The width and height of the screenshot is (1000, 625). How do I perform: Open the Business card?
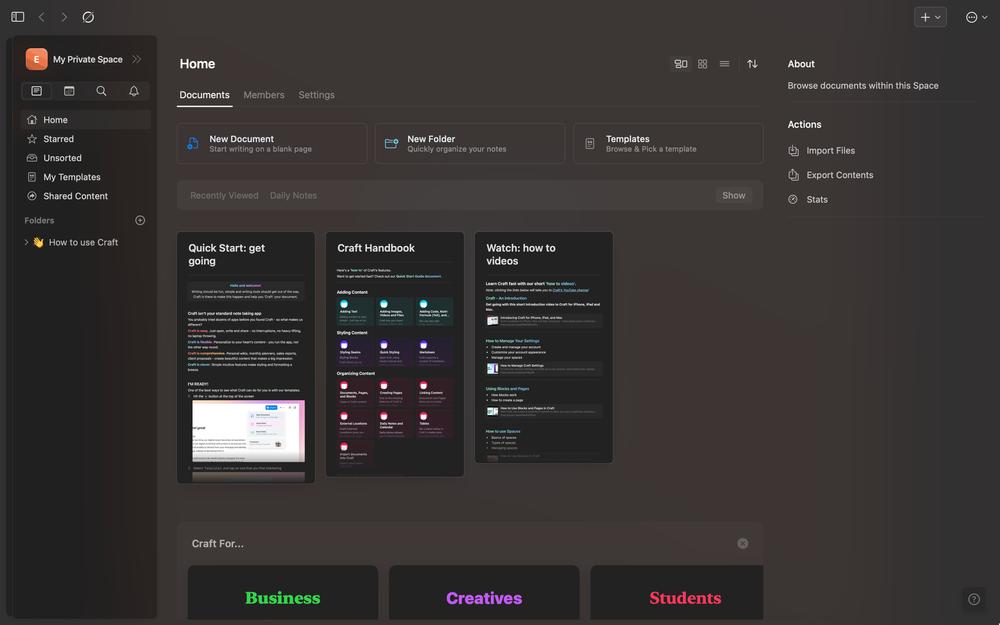[283, 592]
